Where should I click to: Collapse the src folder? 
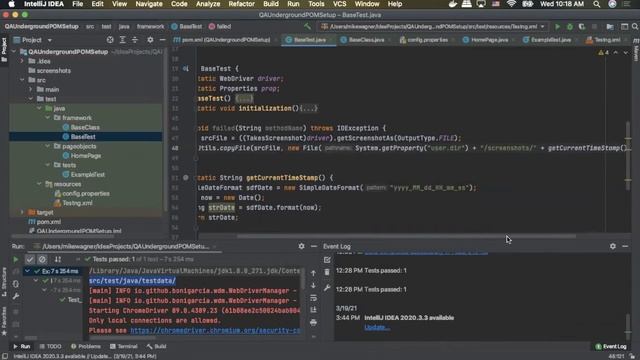pyautogui.click(x=22, y=80)
